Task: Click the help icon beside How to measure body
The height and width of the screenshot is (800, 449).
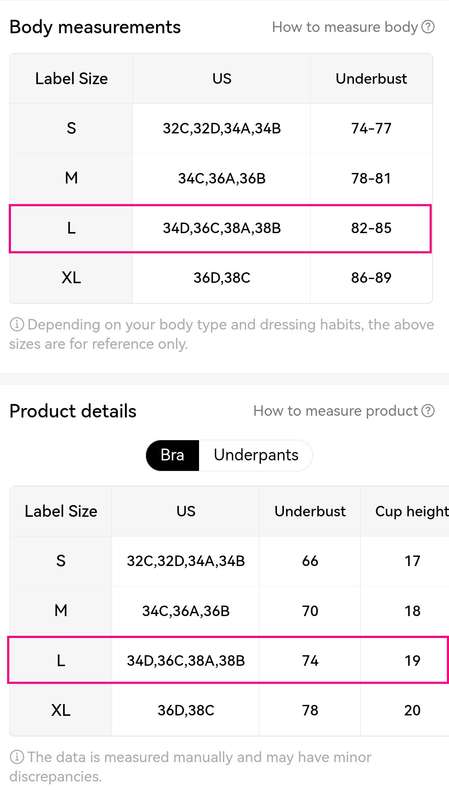Action: pyautogui.click(x=429, y=27)
